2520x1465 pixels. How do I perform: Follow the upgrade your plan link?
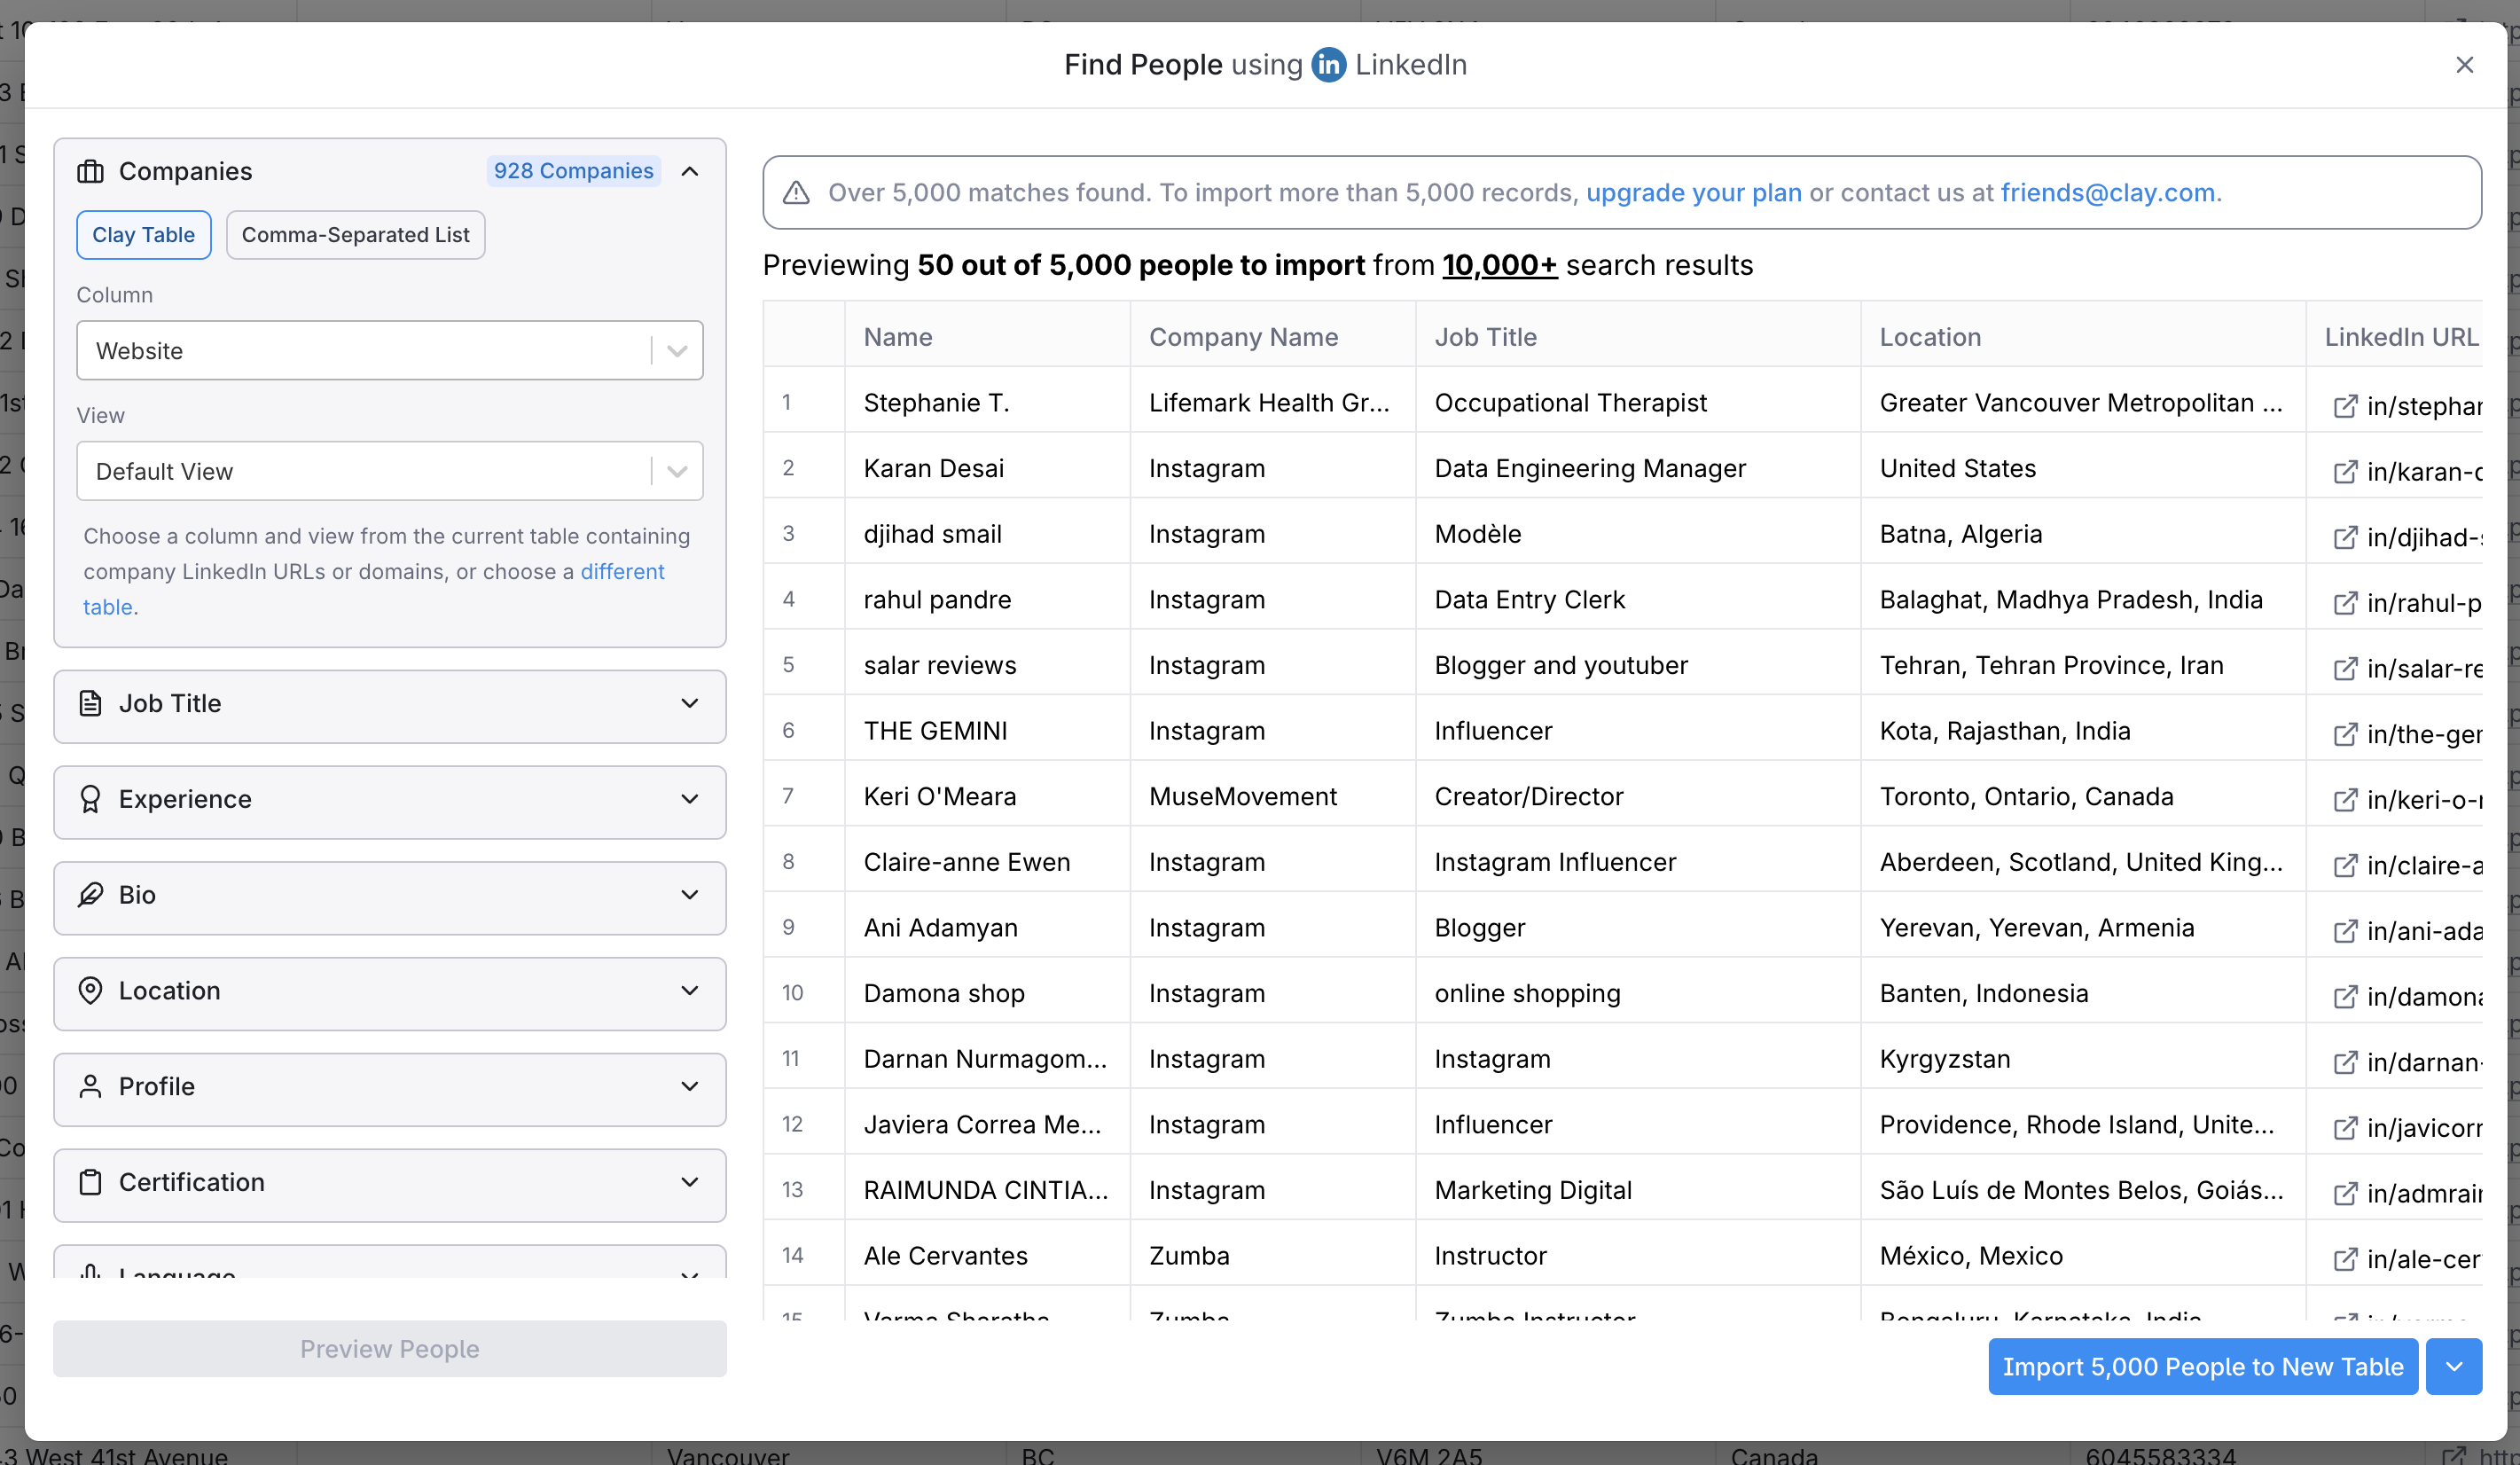coord(1693,193)
